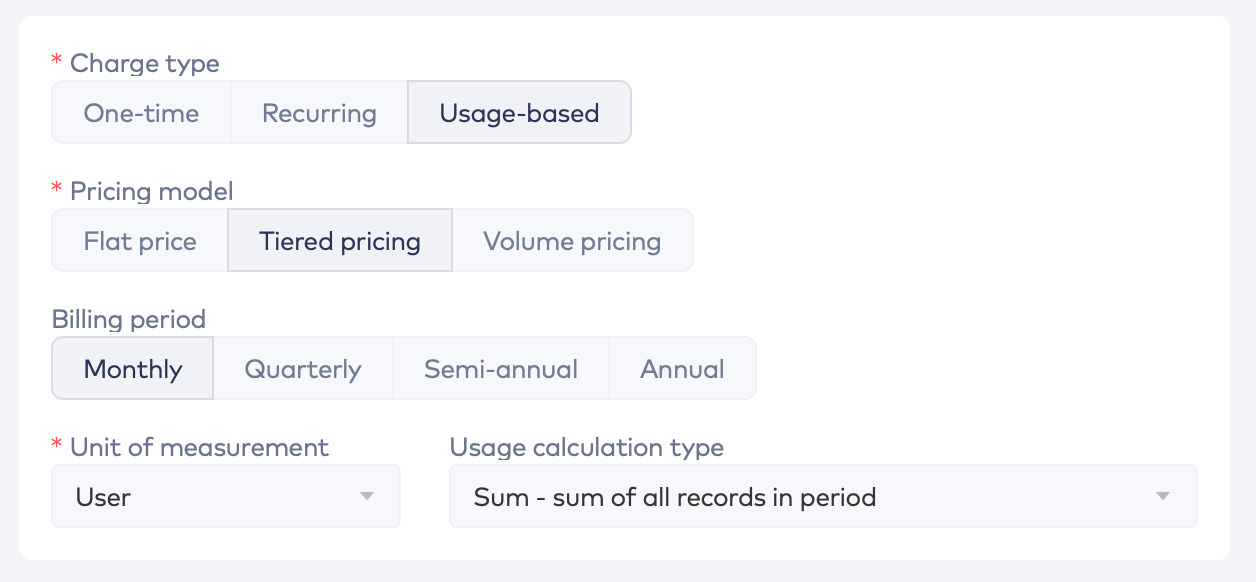Click the Billing period field label
The image size is (1256, 582).
(x=129, y=319)
